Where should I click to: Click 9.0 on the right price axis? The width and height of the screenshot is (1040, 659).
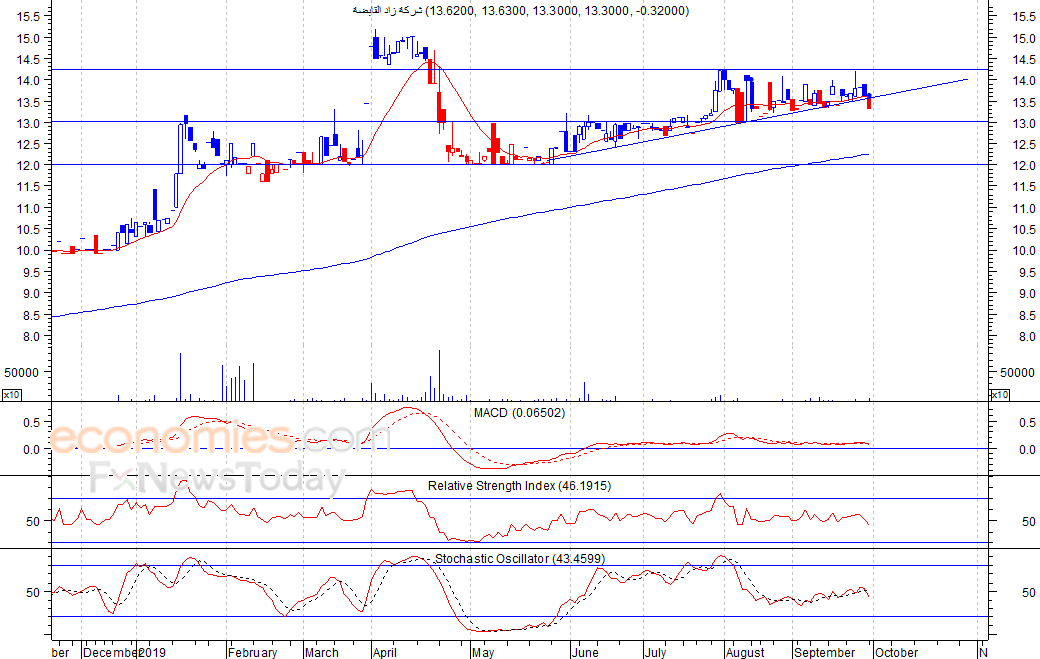click(x=1027, y=293)
